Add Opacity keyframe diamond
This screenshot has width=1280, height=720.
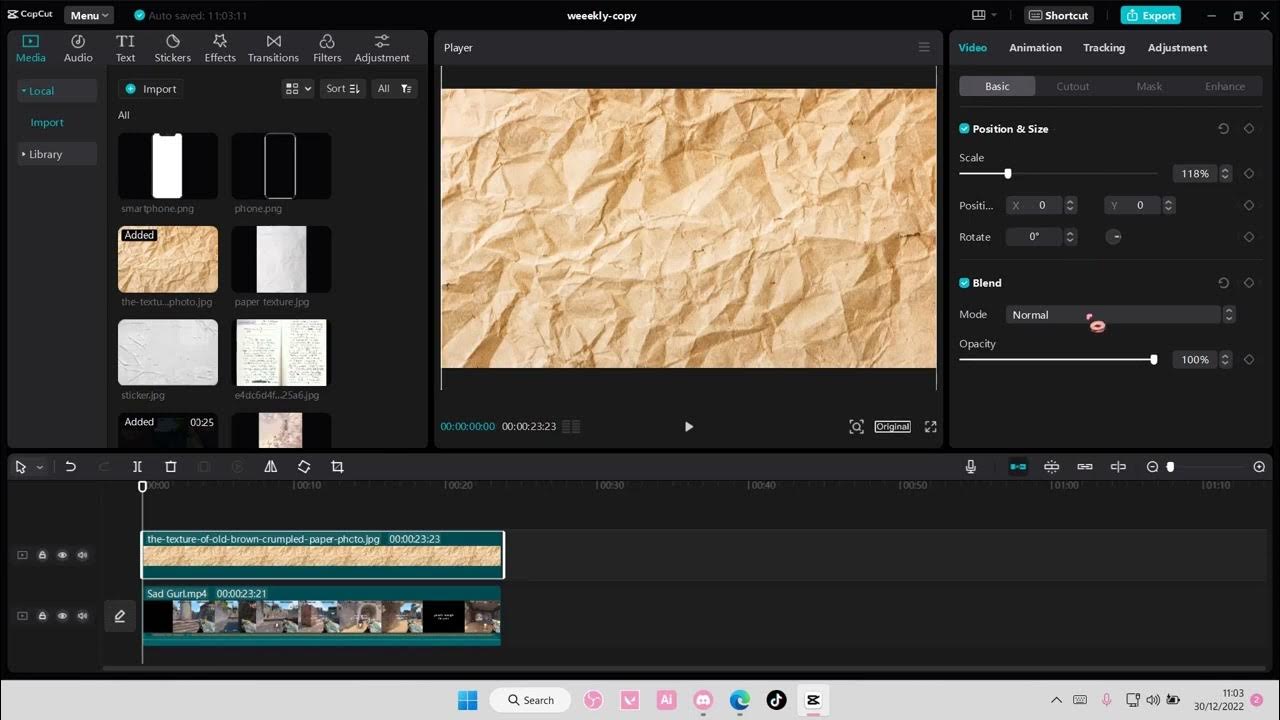pos(1249,359)
